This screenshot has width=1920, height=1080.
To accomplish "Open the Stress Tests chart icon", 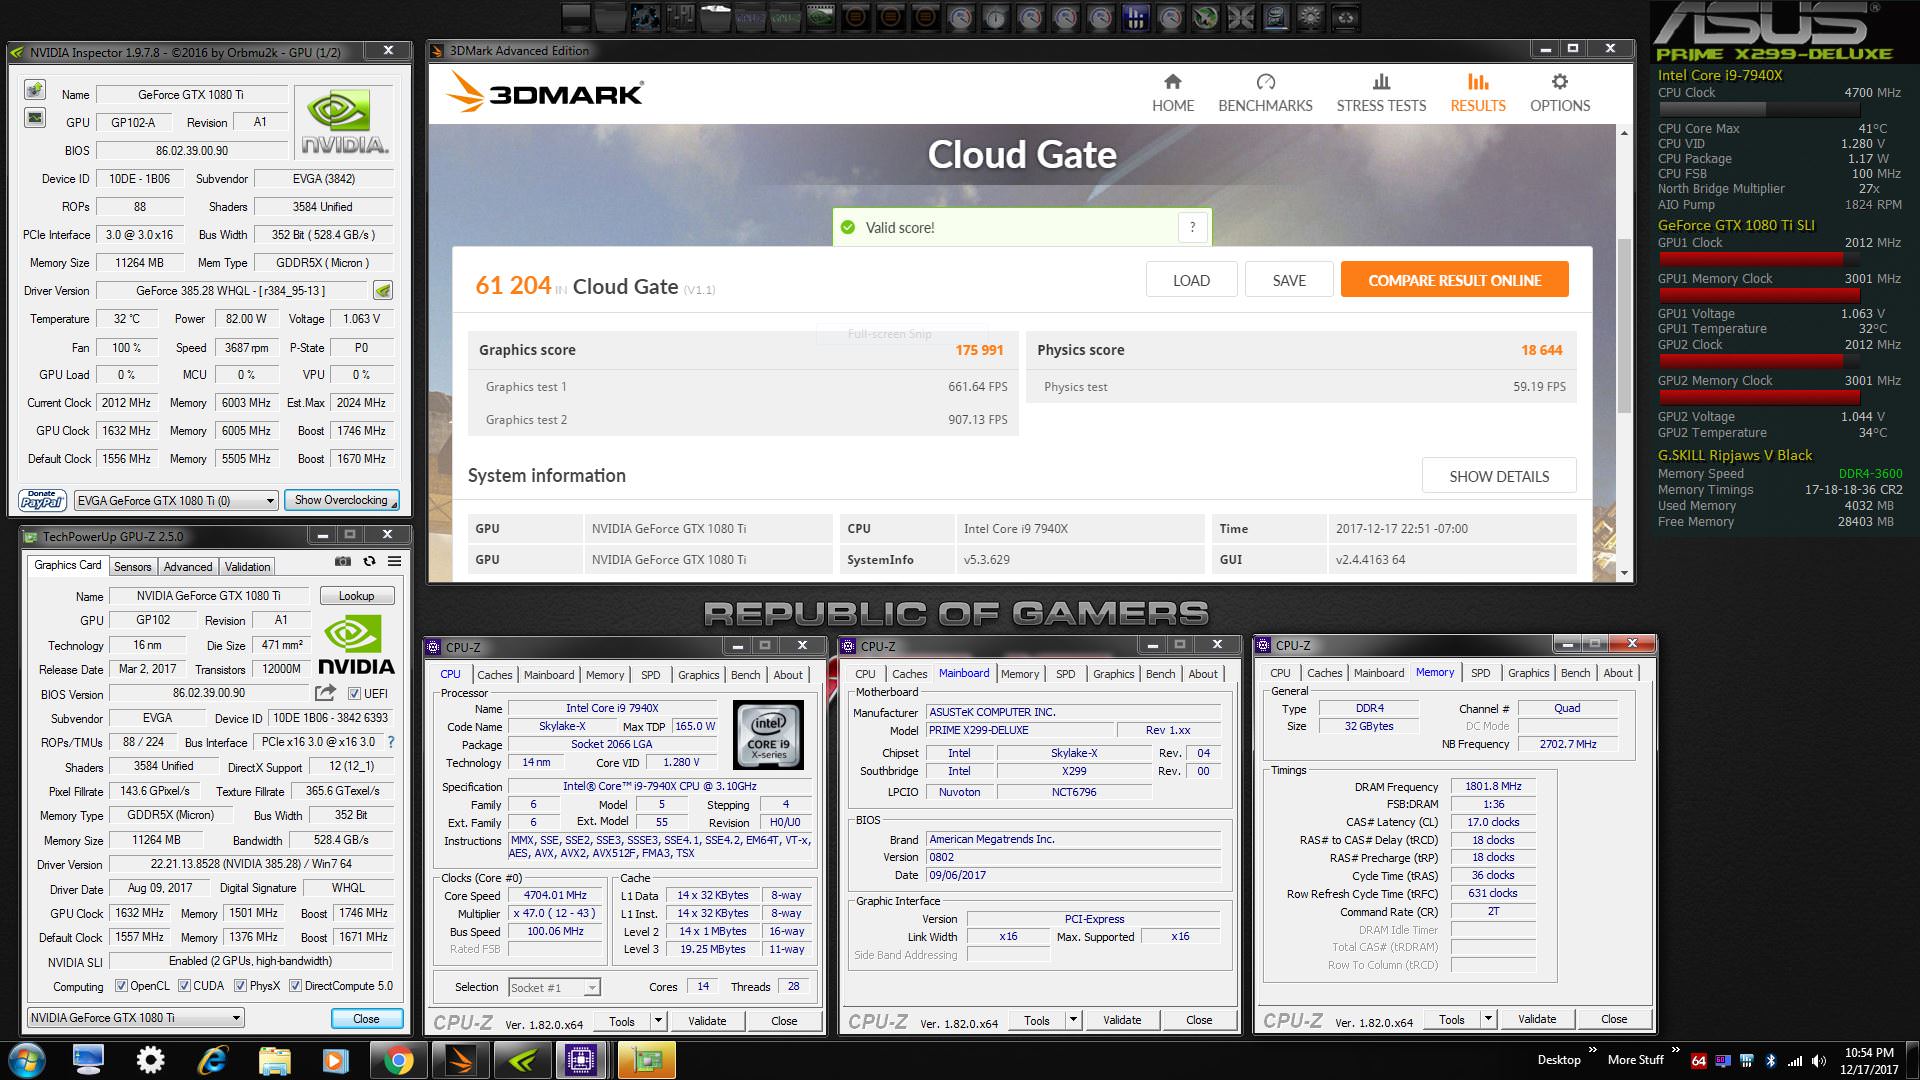I will 1381,82.
